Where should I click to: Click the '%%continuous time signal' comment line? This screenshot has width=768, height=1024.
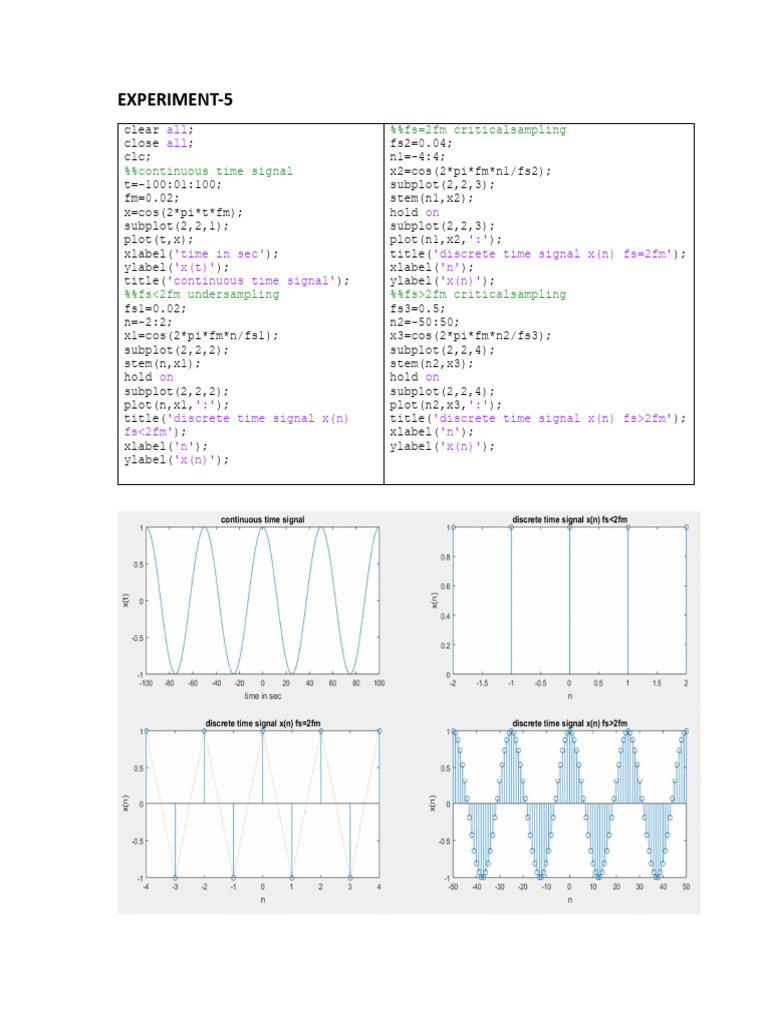tap(208, 171)
